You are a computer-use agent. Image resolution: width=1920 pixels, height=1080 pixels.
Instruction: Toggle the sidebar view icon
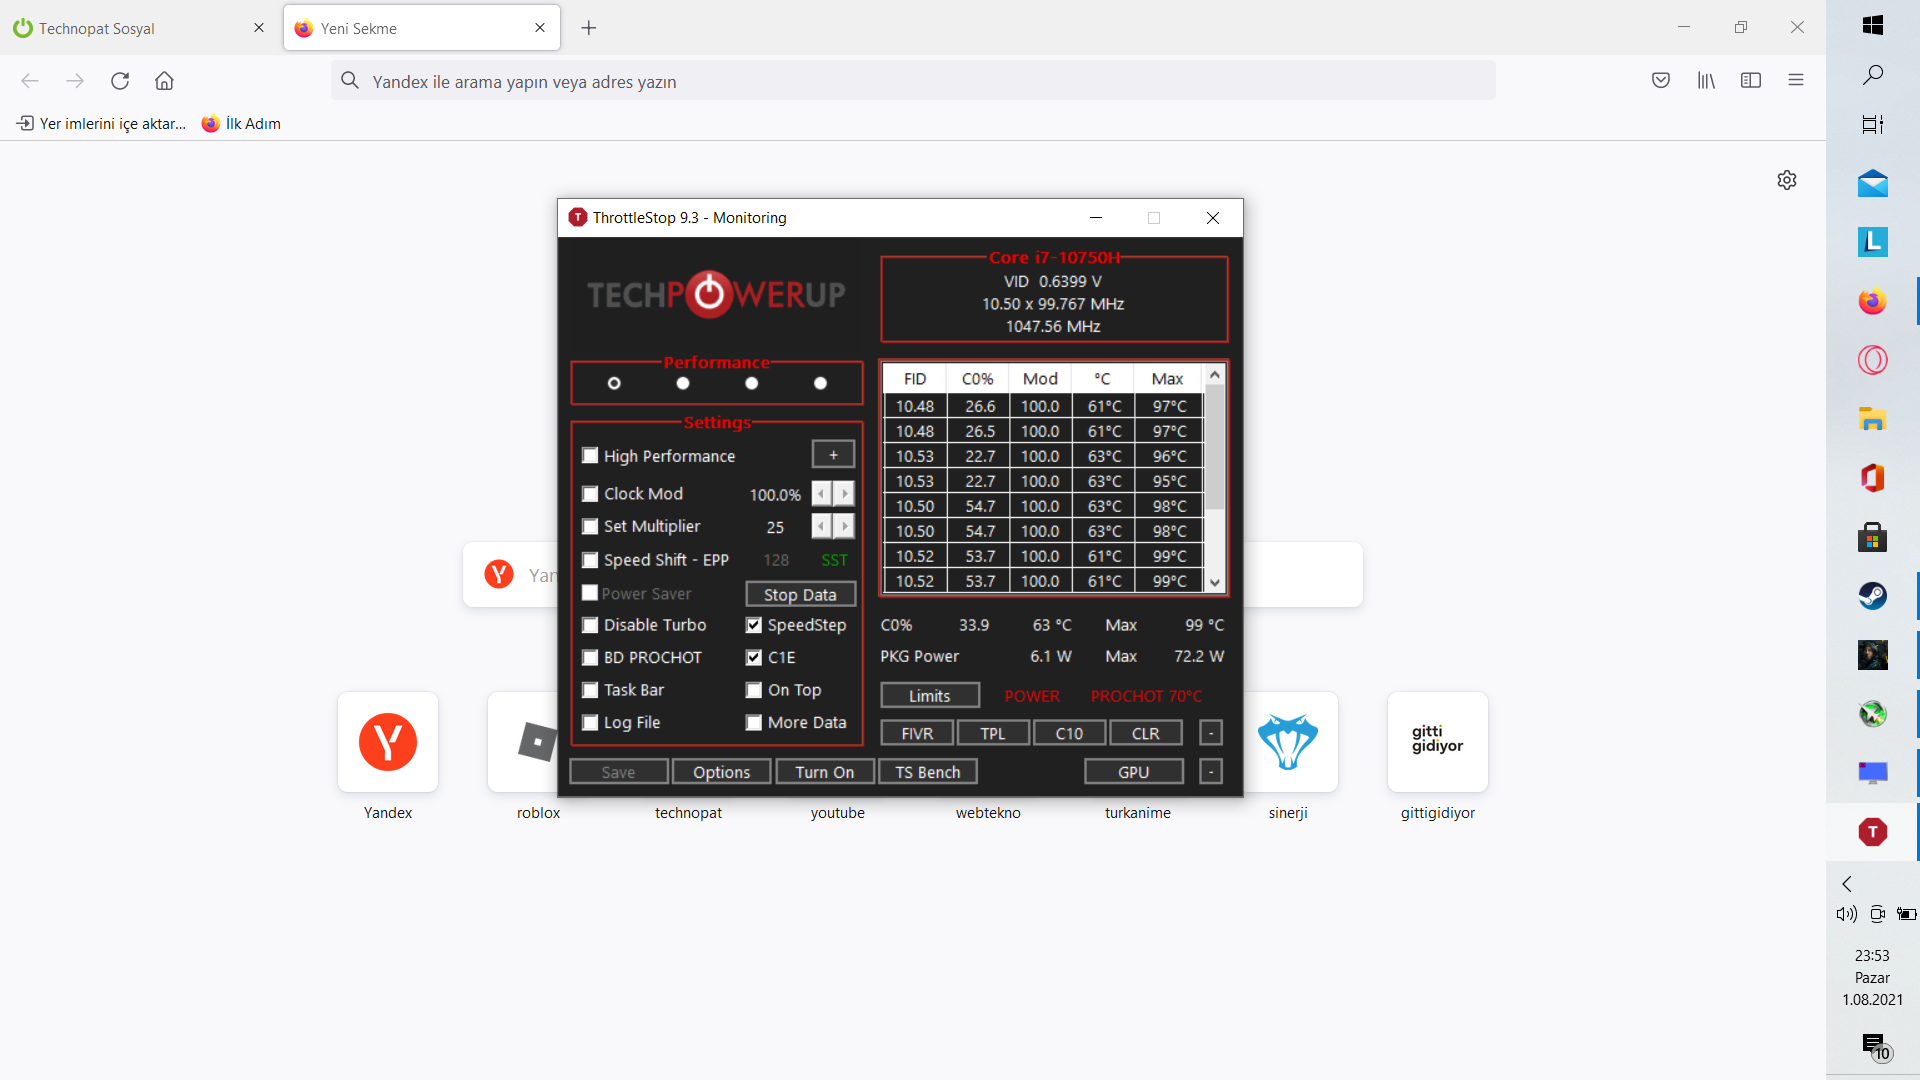1751,81
